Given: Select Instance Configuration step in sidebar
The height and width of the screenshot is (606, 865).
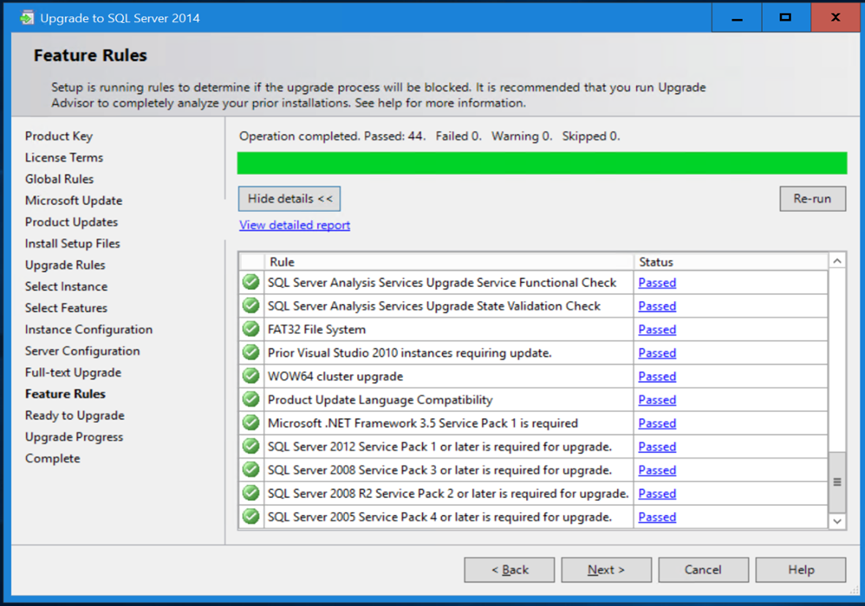Looking at the screenshot, I should click(89, 330).
